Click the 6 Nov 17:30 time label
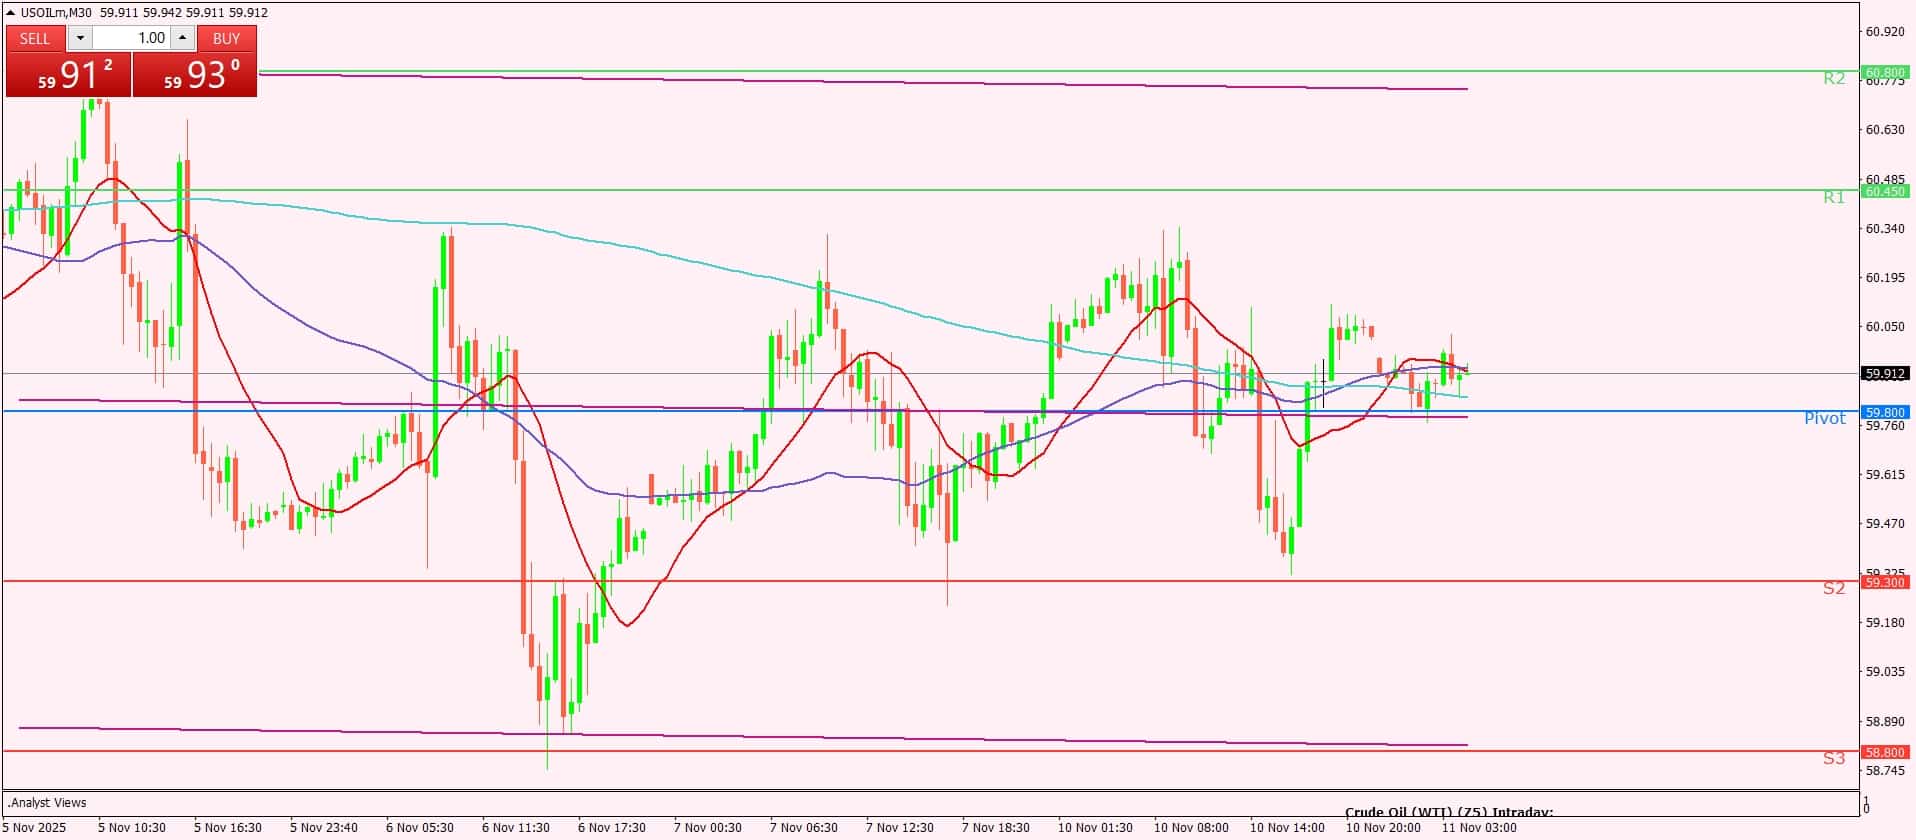This screenshot has height=840, width=1916. click(612, 828)
